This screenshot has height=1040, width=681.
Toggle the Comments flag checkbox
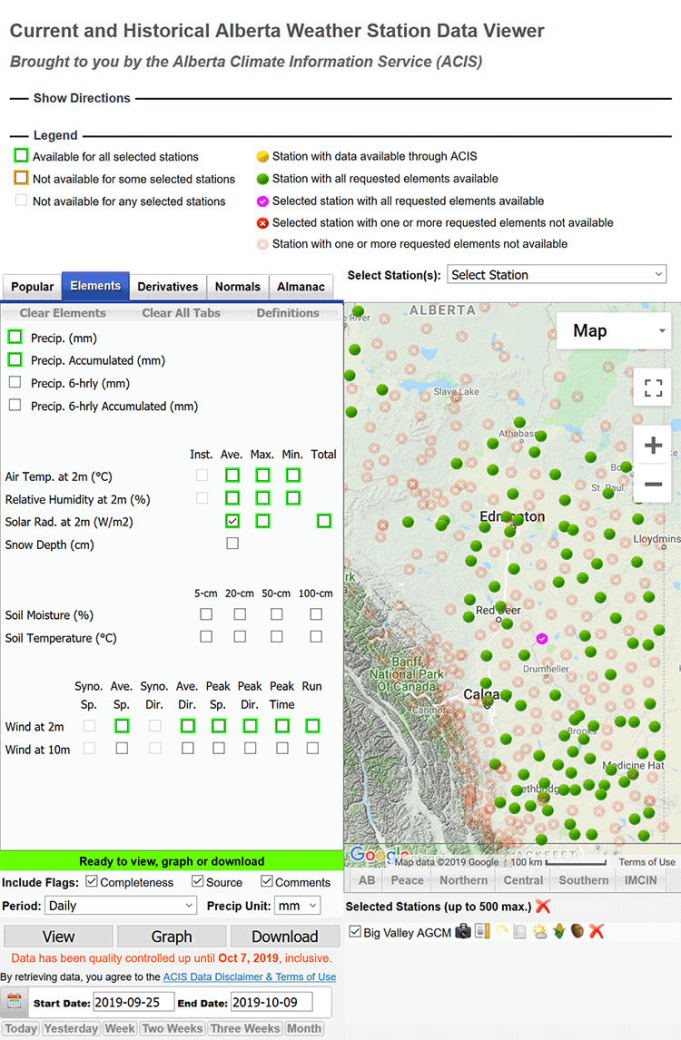[x=267, y=881]
